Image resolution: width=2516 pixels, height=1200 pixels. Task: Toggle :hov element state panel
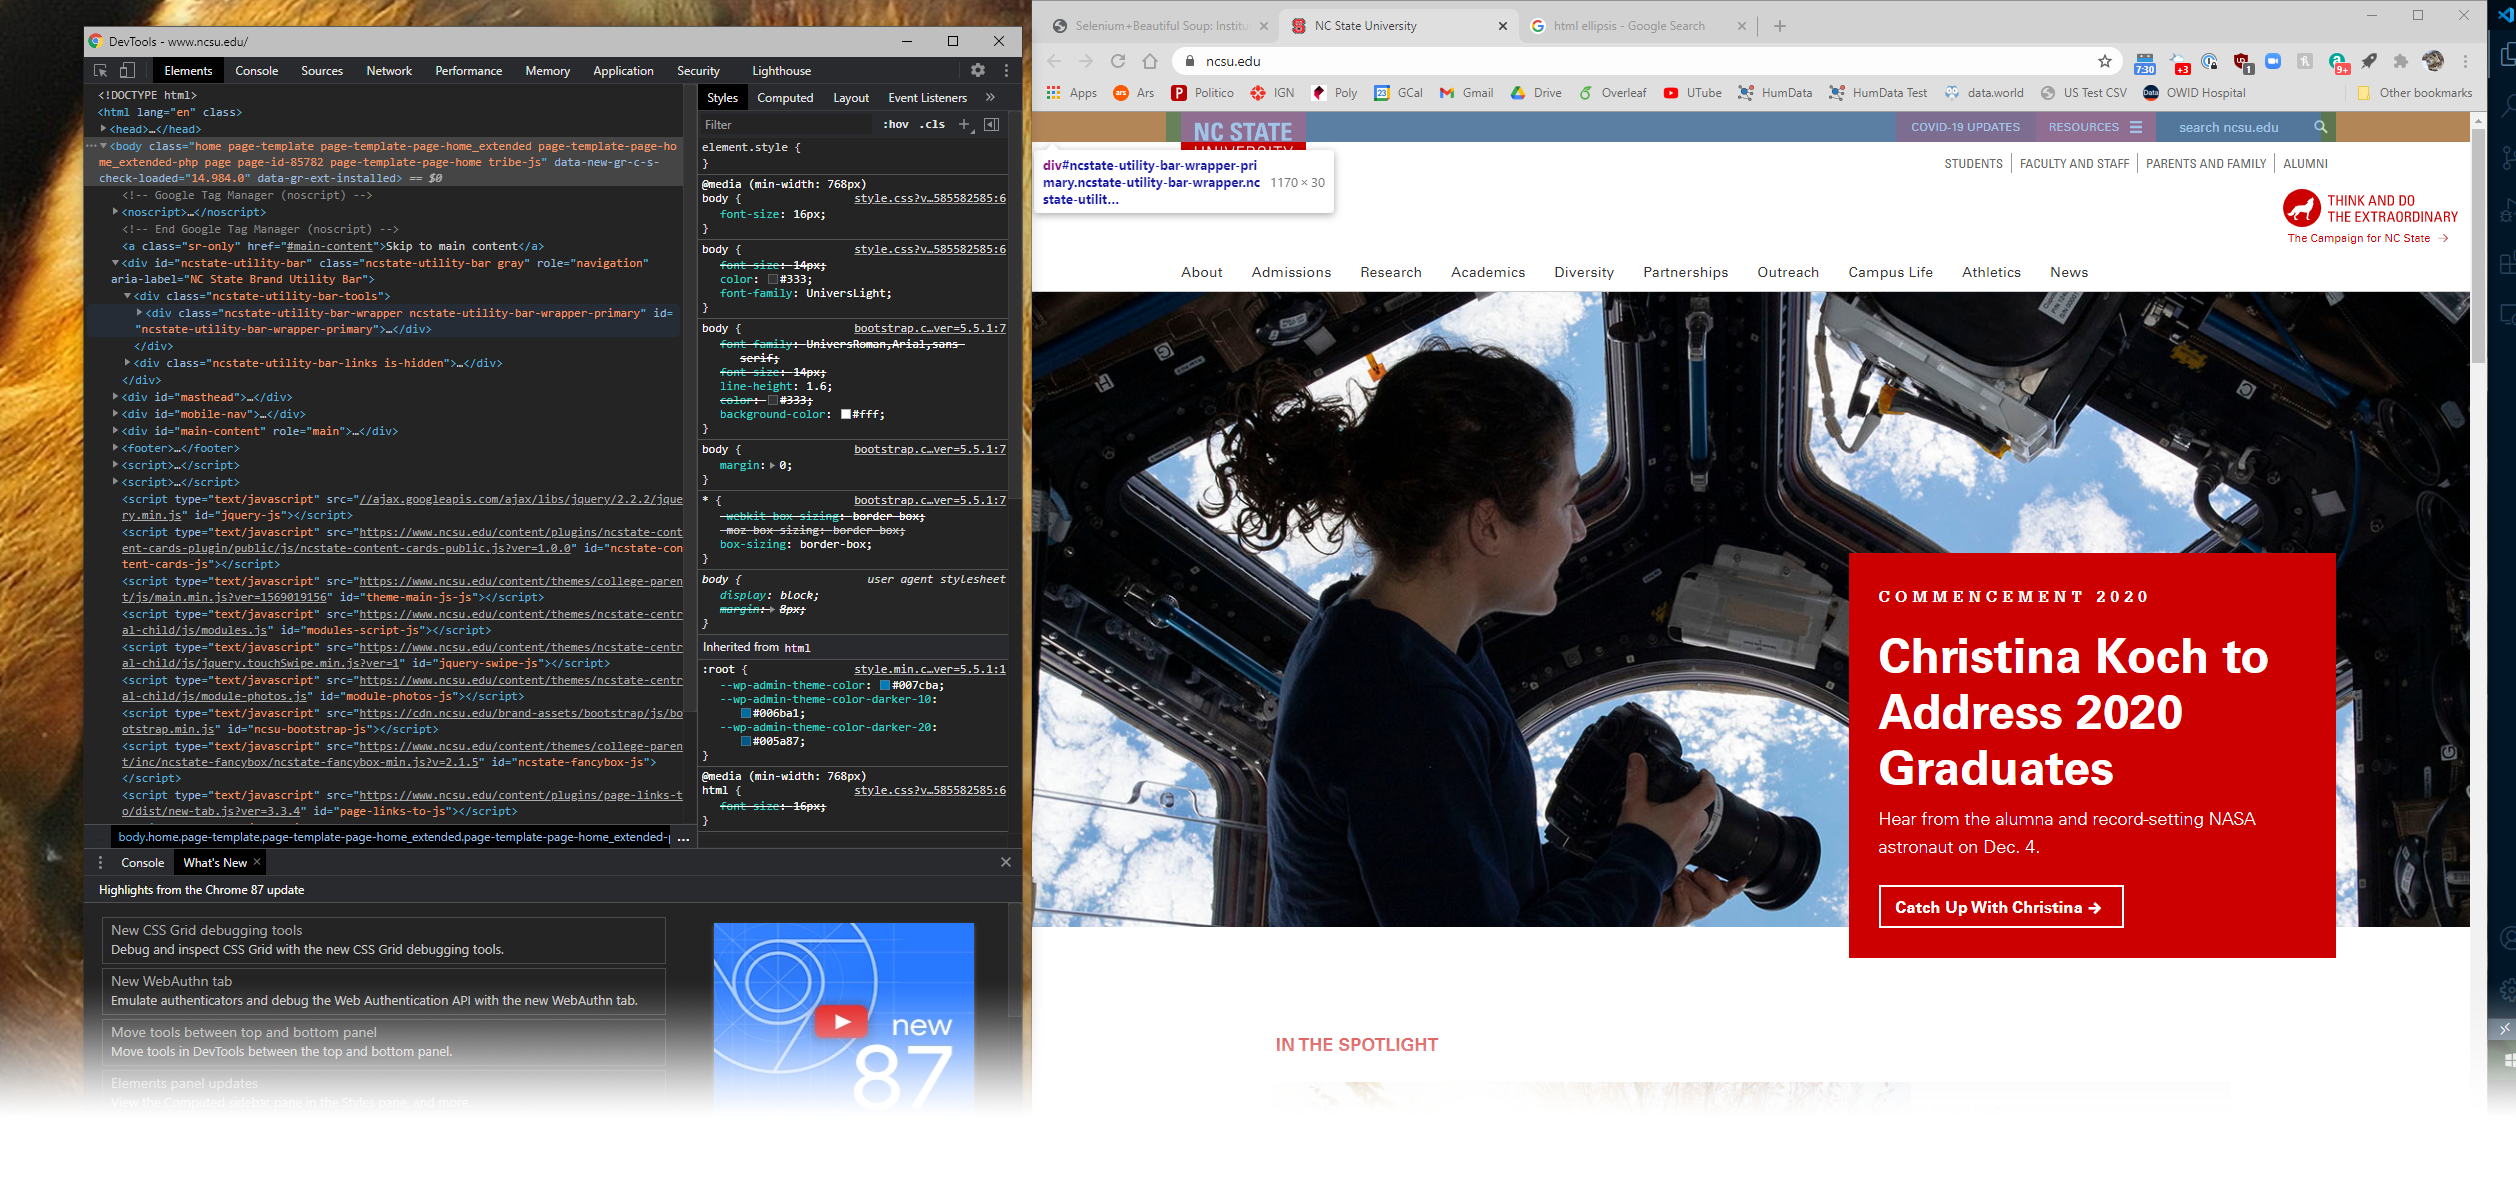coord(895,125)
